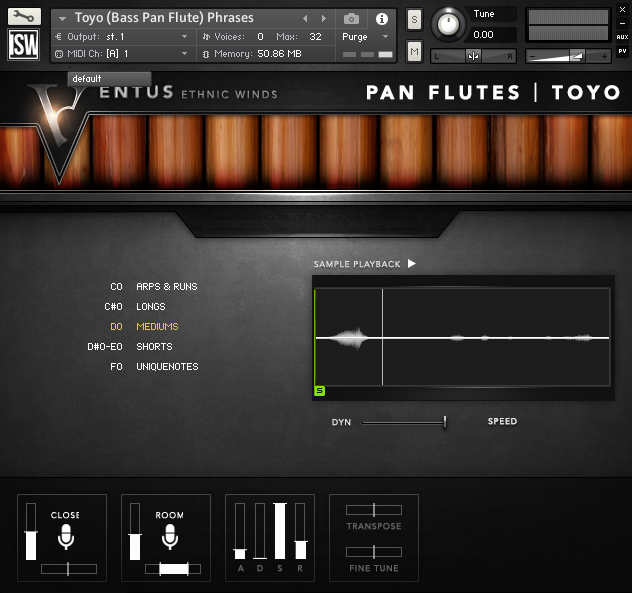Image resolution: width=632 pixels, height=593 pixels.
Task: Go to next instrument with right arrow
Action: (x=323, y=19)
